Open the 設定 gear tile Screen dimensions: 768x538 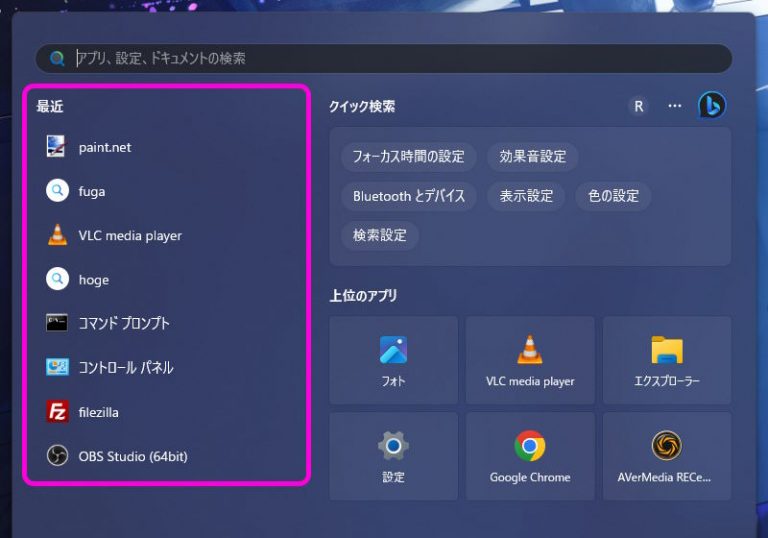(393, 456)
